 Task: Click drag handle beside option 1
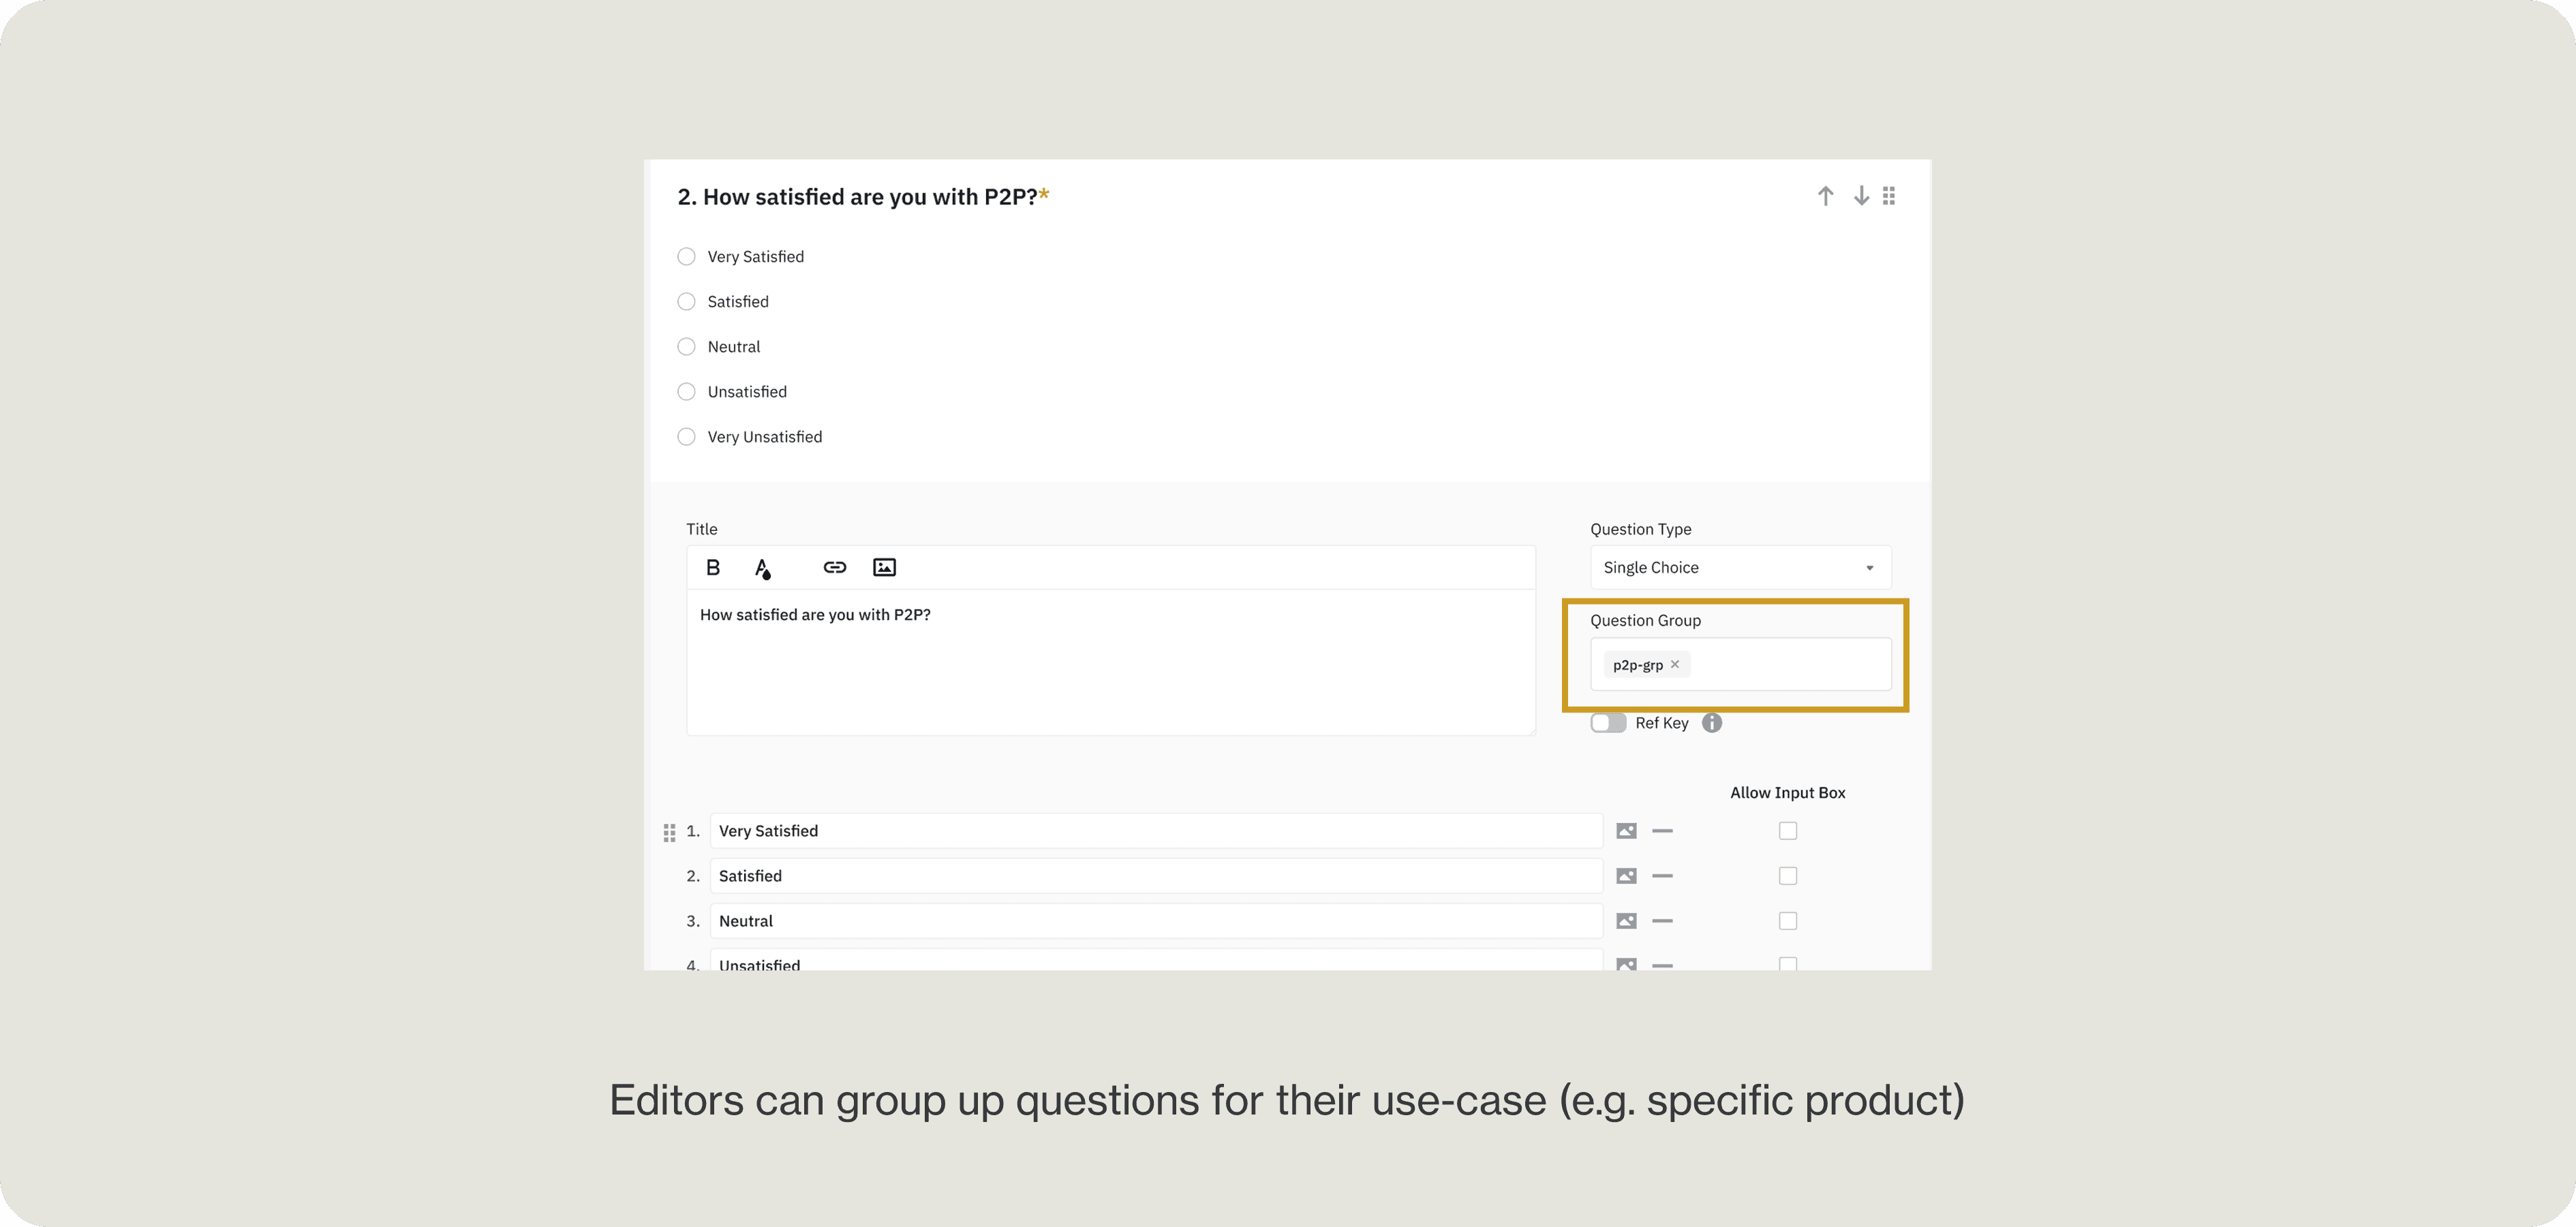pos(669,832)
